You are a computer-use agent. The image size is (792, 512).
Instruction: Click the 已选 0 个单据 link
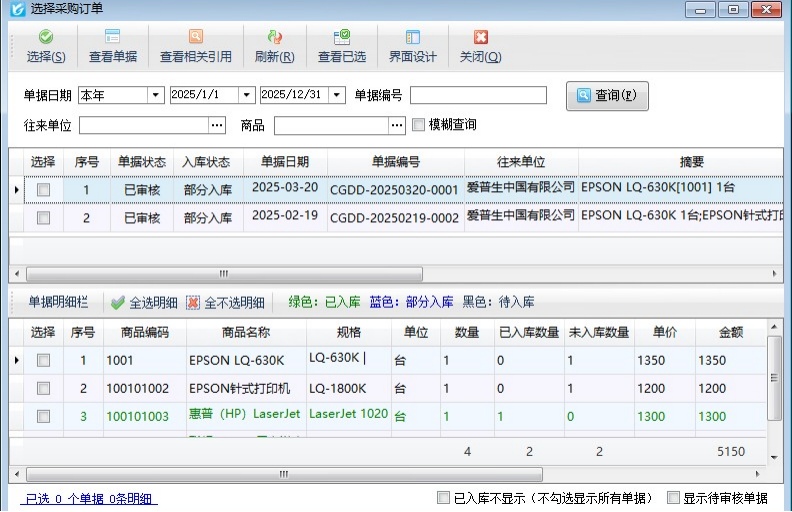click(x=91, y=498)
